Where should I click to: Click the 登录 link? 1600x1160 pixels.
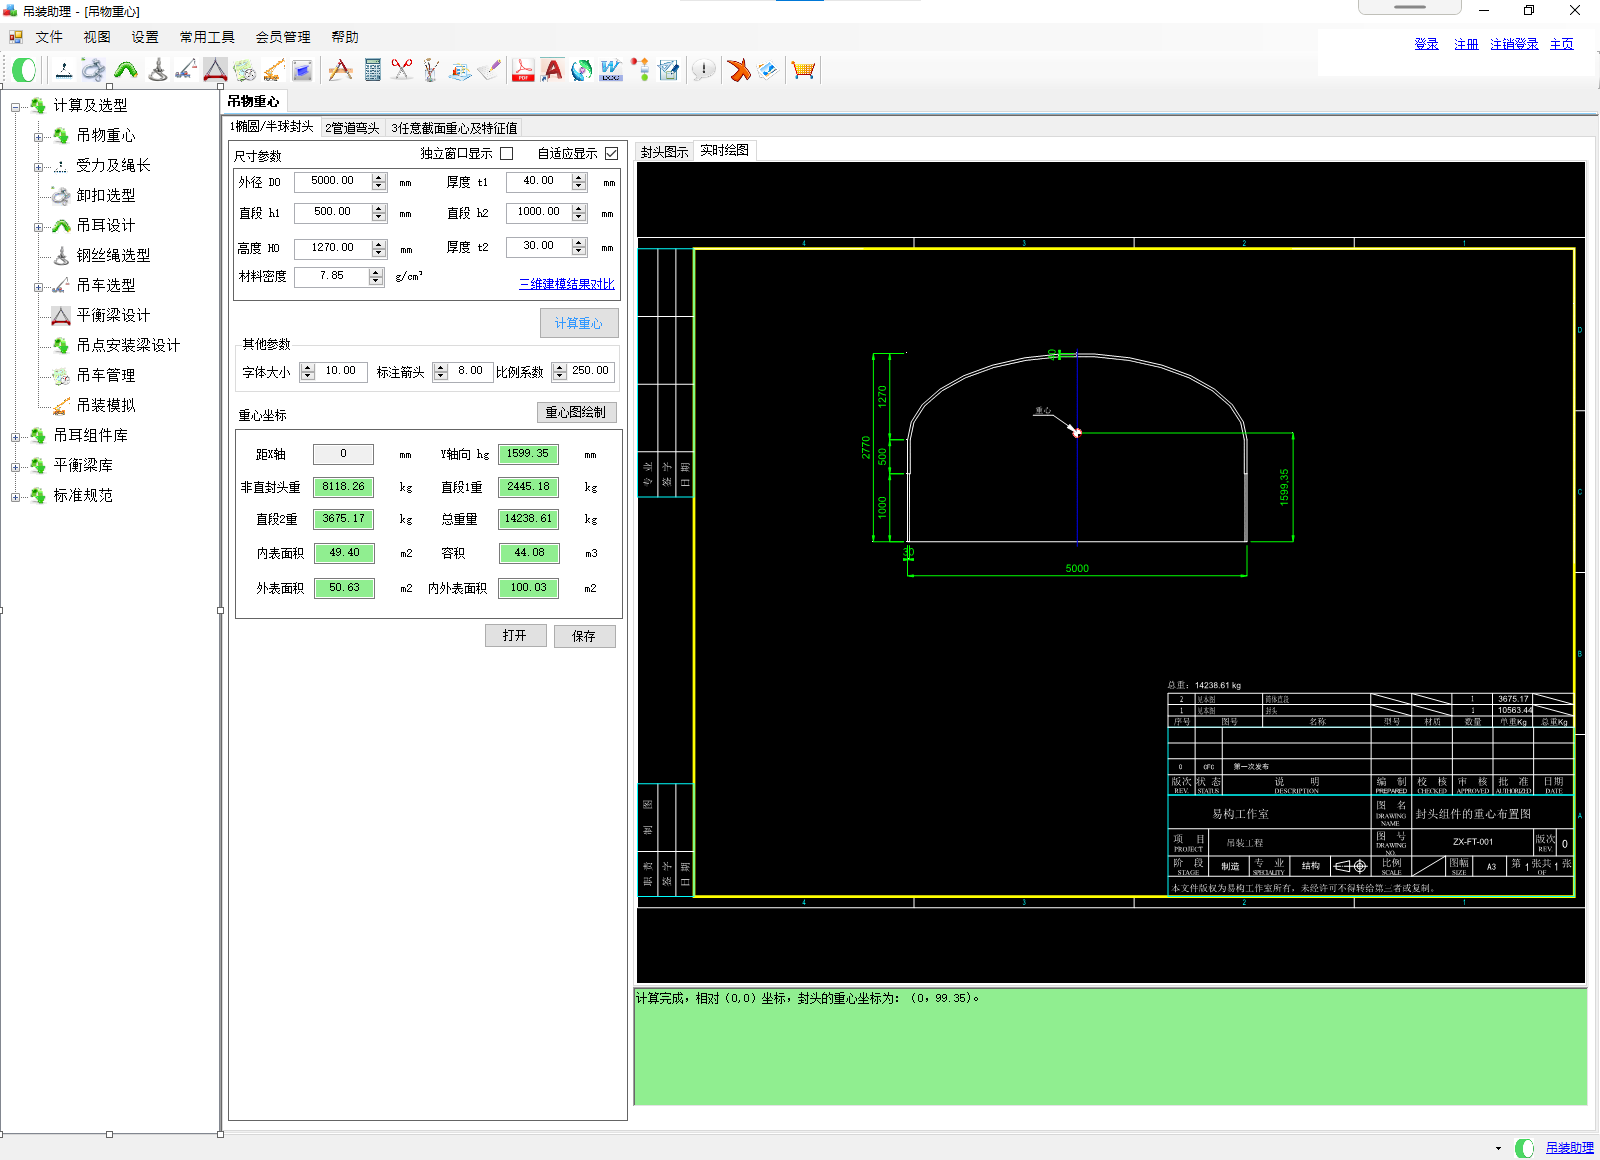coord(1426,44)
